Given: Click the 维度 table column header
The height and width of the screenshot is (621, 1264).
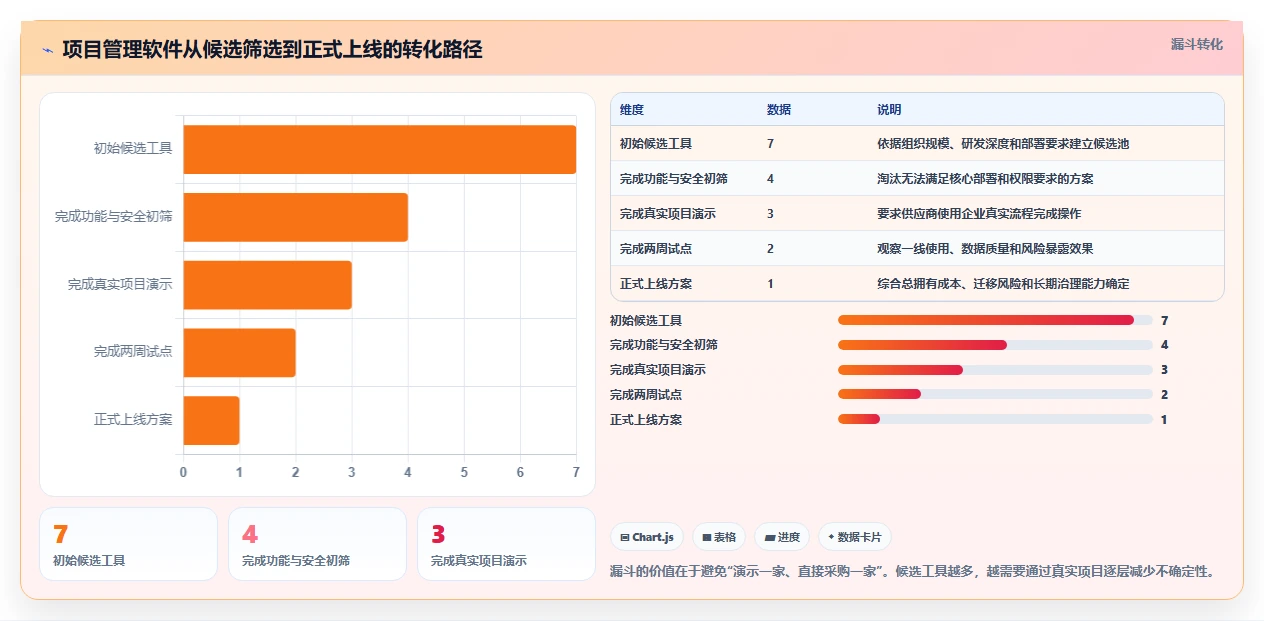Looking at the screenshot, I should click(x=632, y=110).
